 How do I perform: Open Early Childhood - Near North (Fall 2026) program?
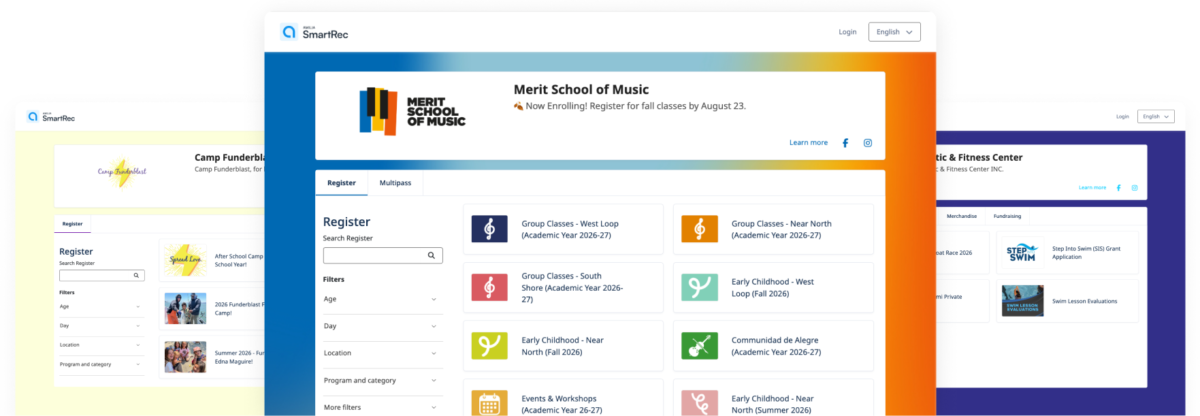pyautogui.click(x=563, y=346)
